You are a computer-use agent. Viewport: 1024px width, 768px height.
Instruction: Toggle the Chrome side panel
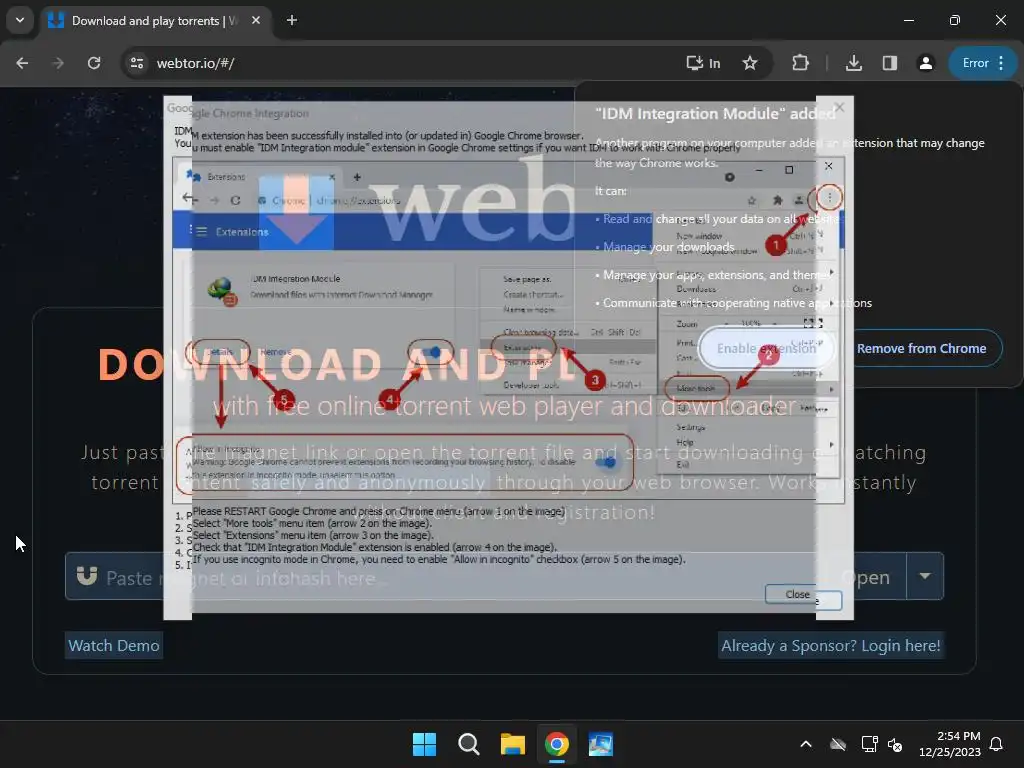tap(889, 63)
